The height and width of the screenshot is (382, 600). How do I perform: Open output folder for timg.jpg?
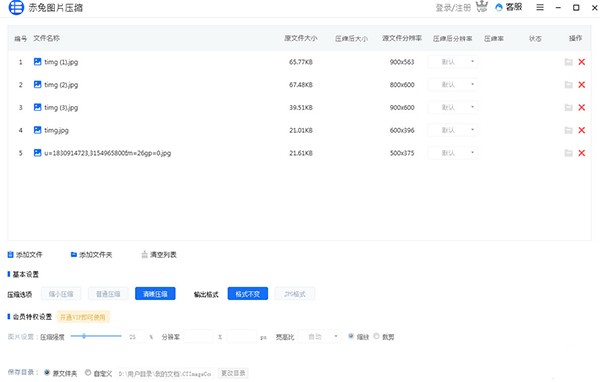tap(569, 130)
